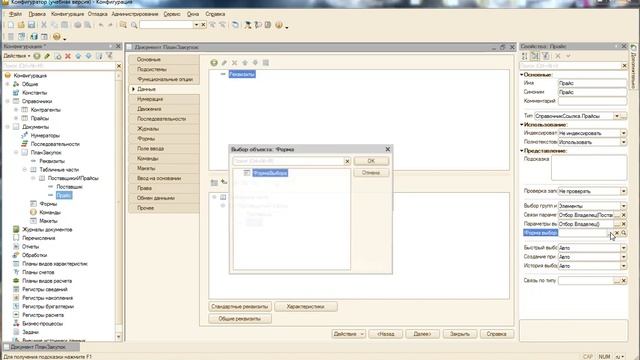Screen dimensions: 640x360
Task: Click Отмена in Выбор объекта dialog
Action: (371, 173)
